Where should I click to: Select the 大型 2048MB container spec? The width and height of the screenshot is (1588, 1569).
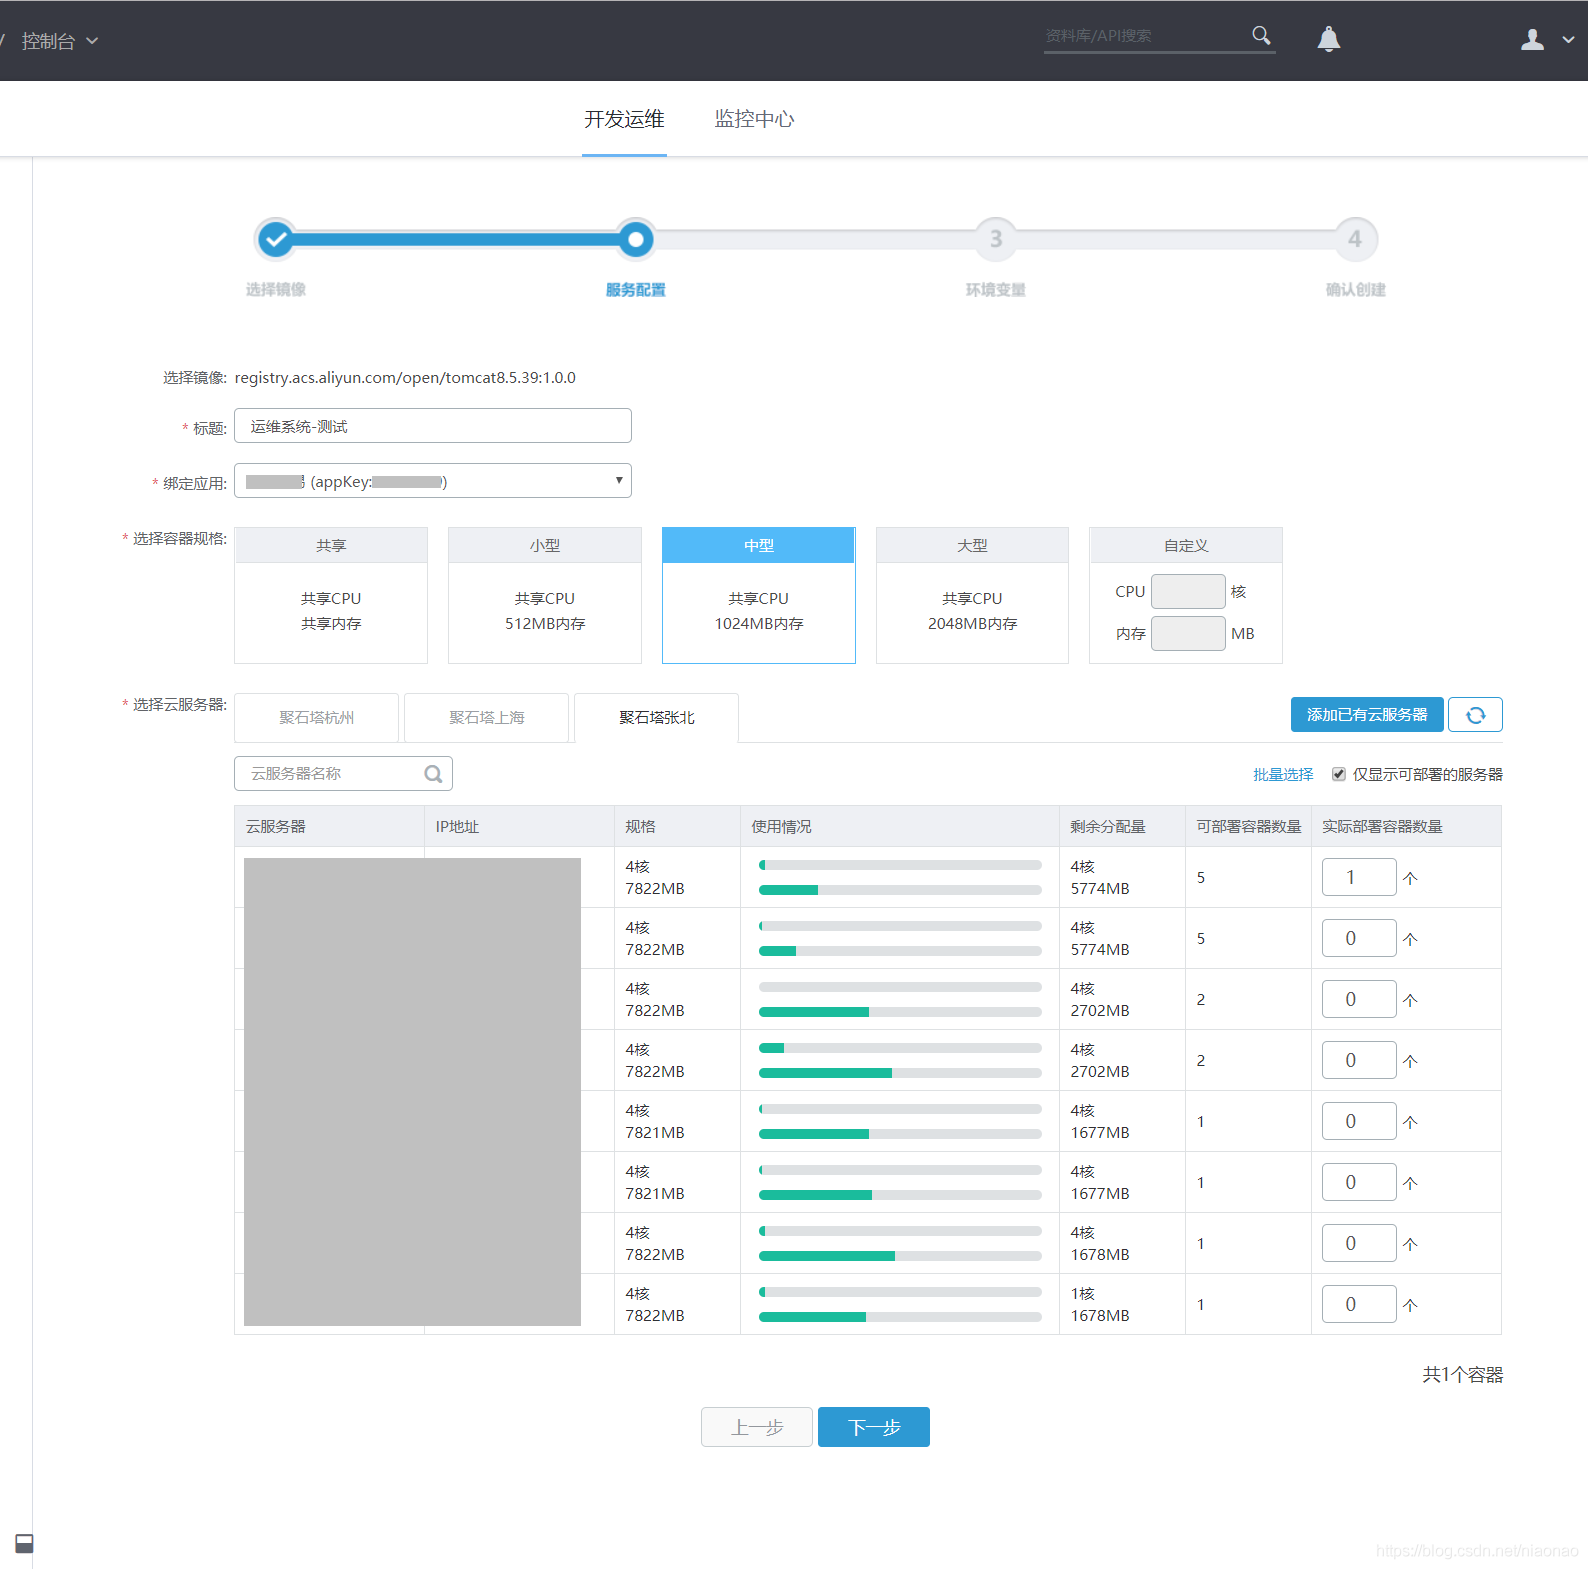[x=972, y=596]
